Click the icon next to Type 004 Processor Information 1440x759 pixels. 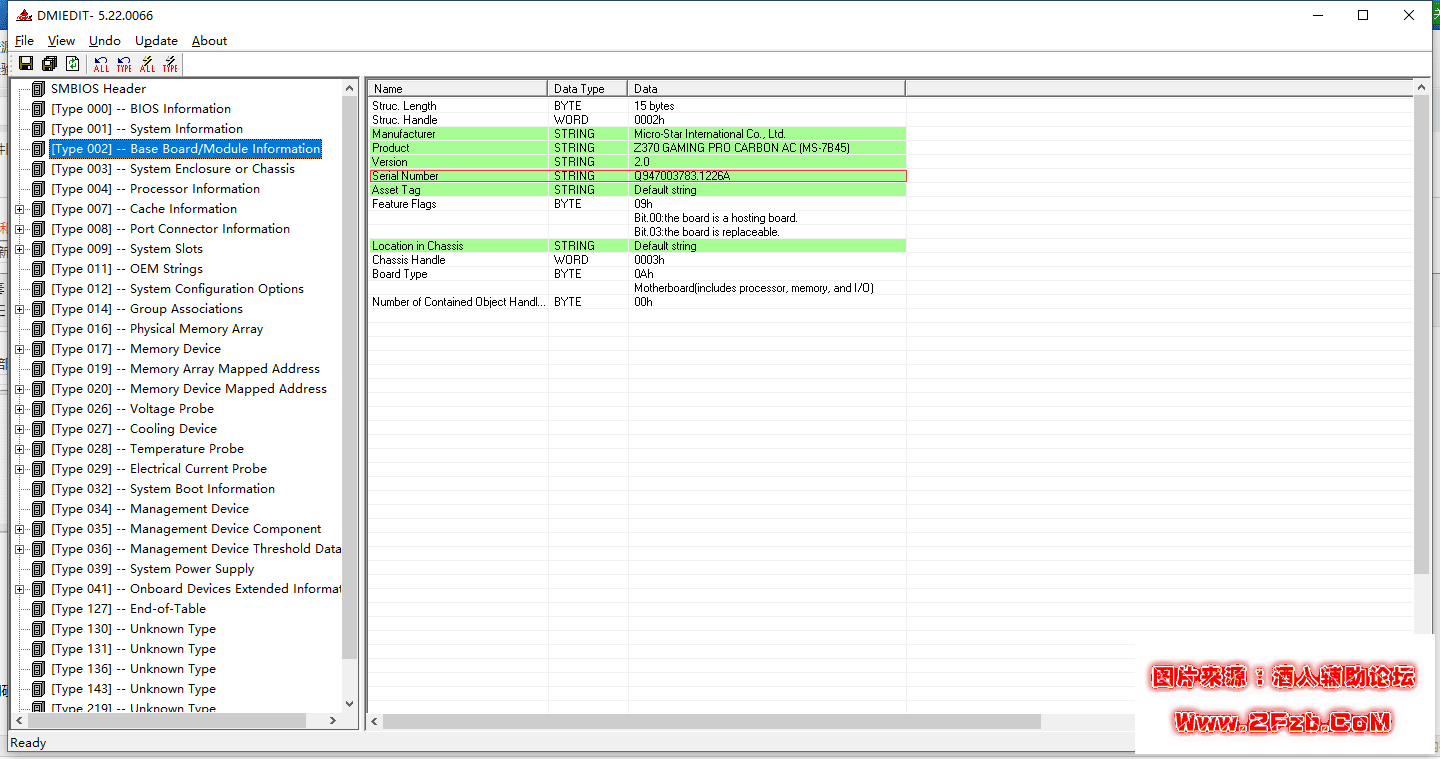38,189
